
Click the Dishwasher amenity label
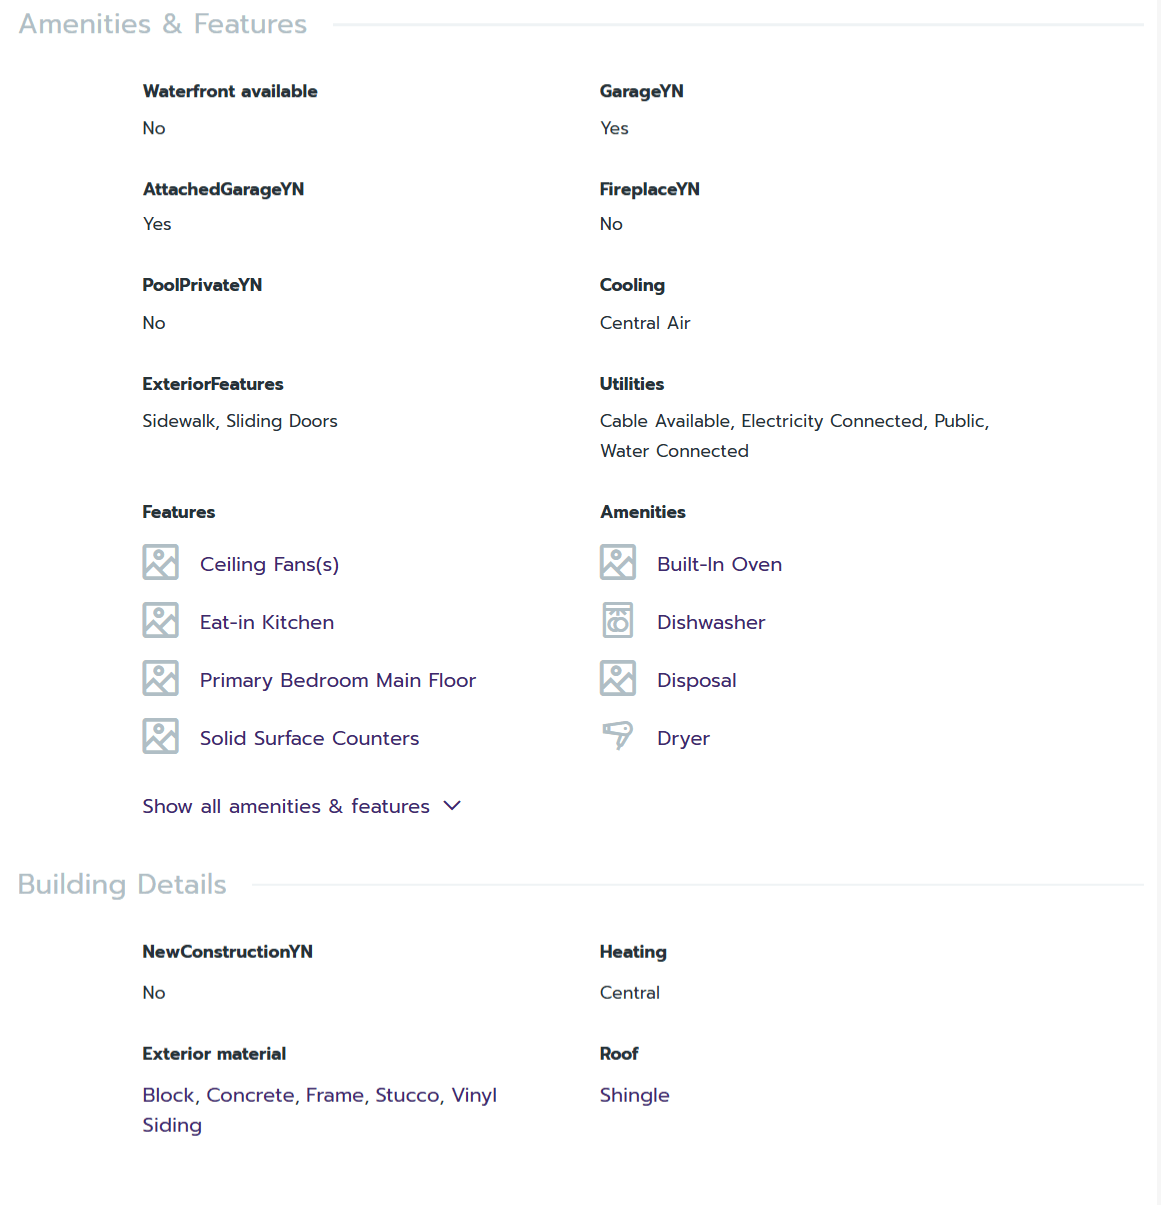[710, 622]
